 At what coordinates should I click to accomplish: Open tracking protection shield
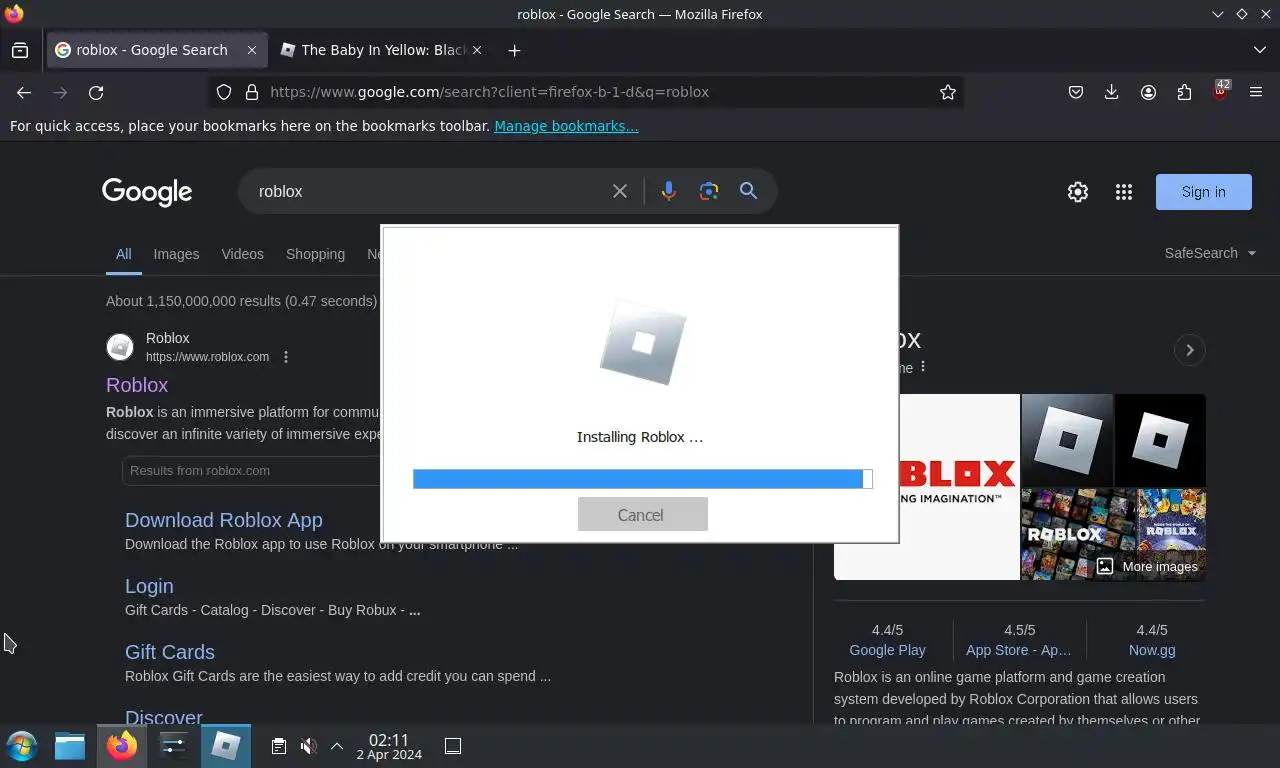[x=224, y=92]
